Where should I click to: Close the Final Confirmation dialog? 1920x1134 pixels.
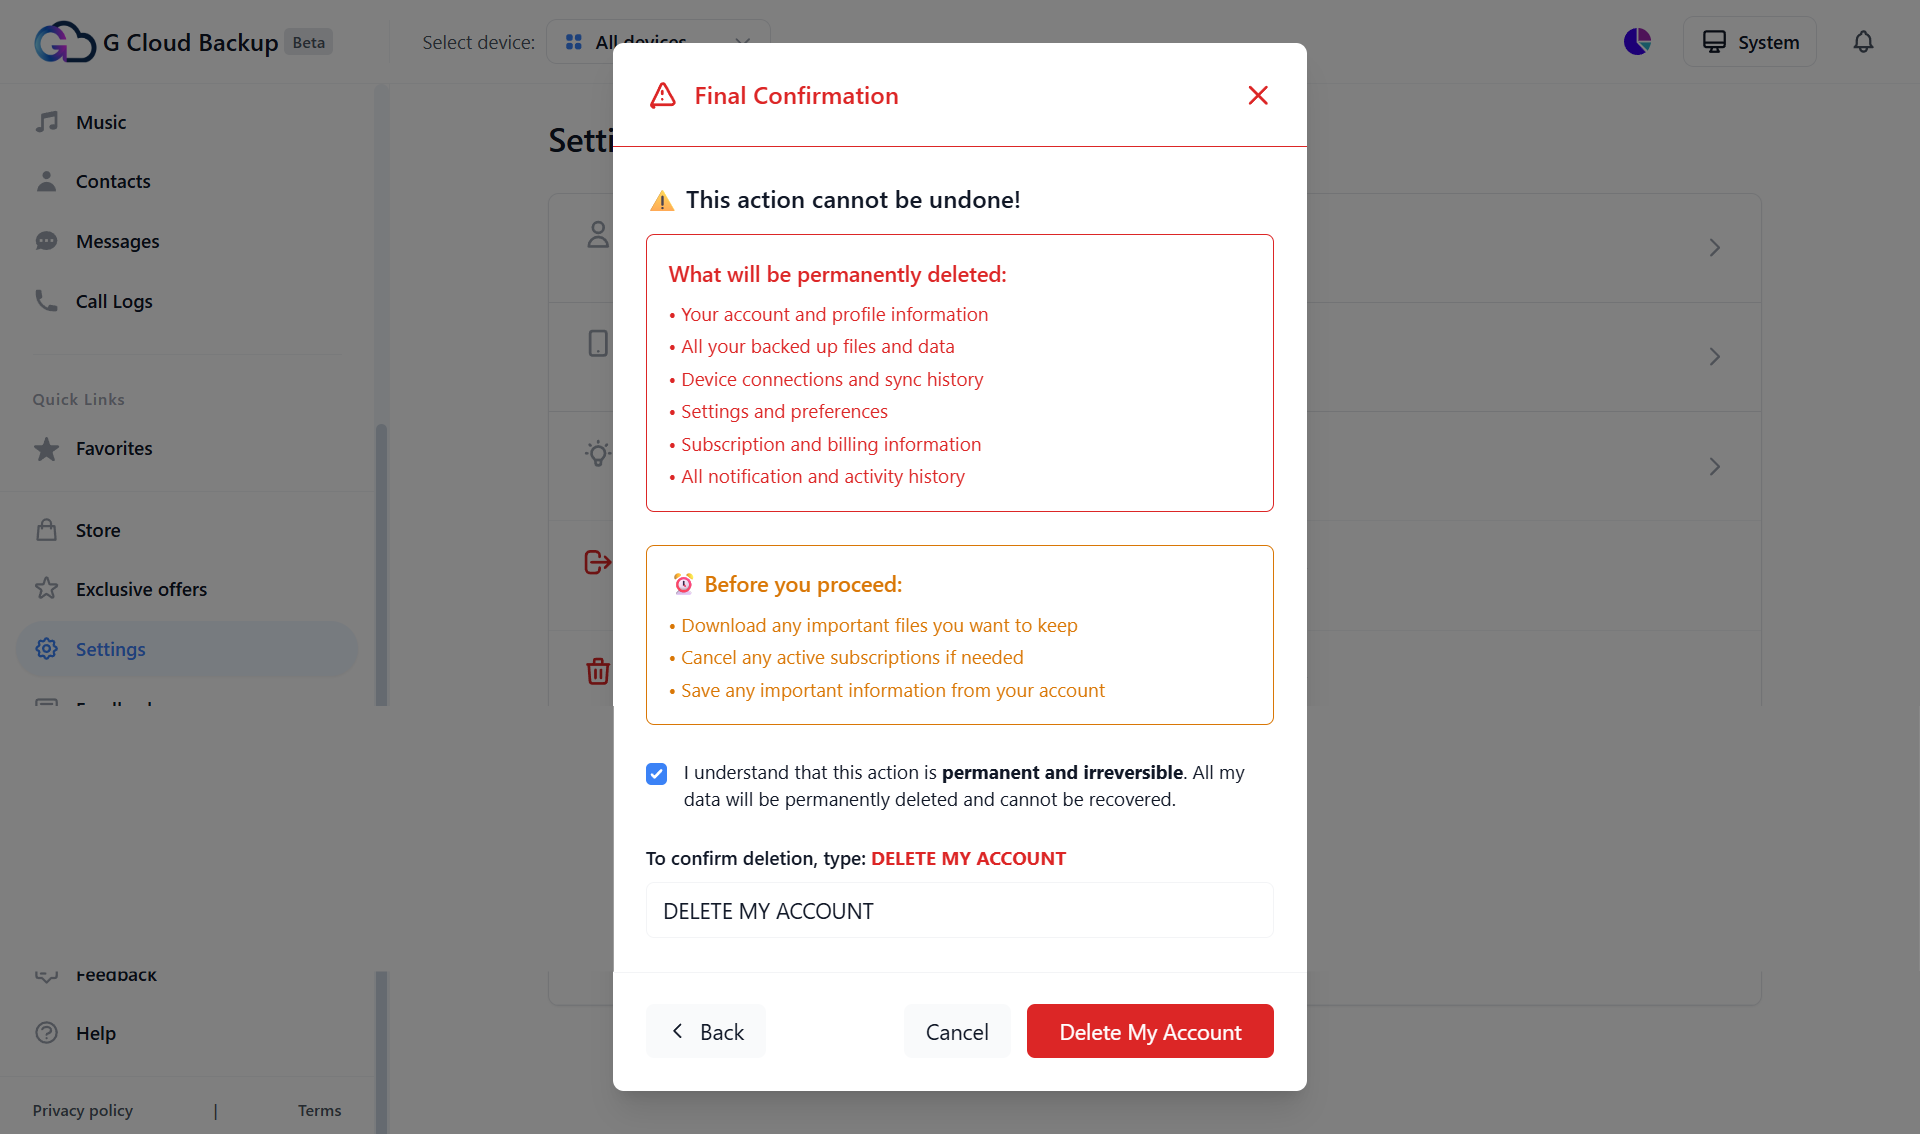1258,95
